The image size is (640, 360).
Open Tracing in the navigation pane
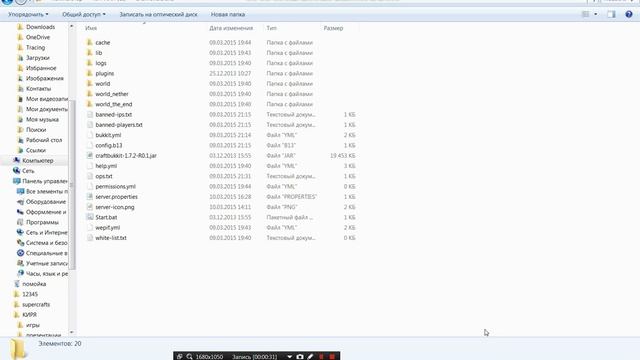pyautogui.click(x=36, y=47)
